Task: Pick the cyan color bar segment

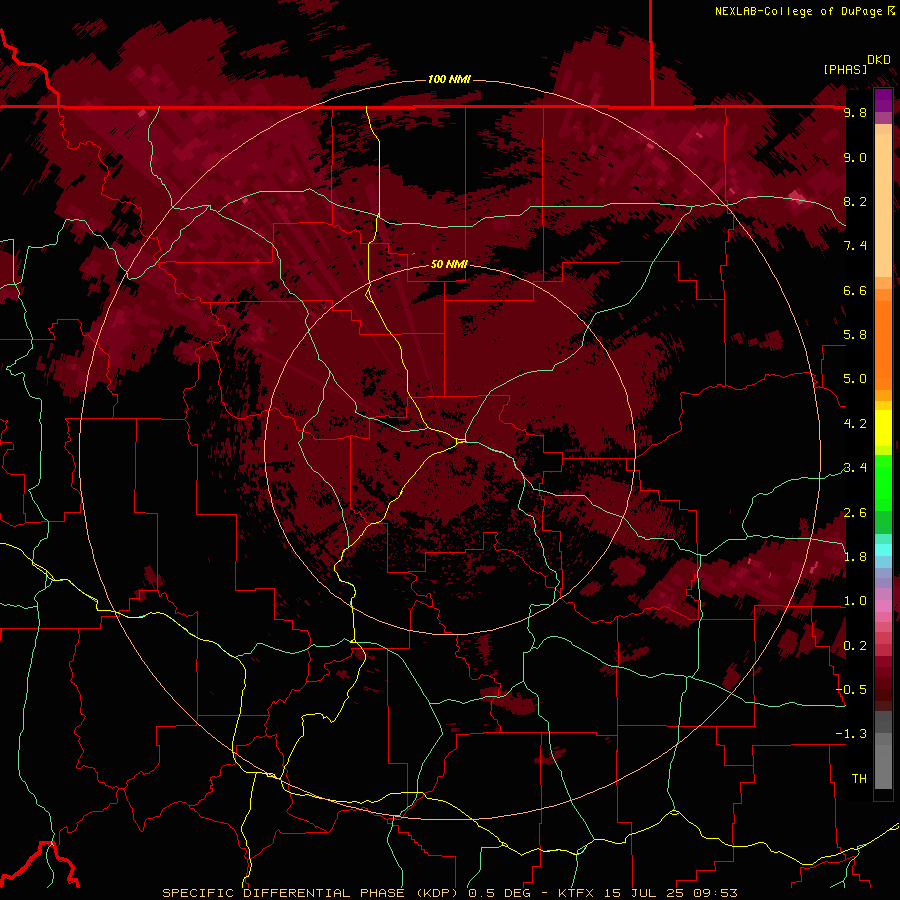Action: [883, 549]
